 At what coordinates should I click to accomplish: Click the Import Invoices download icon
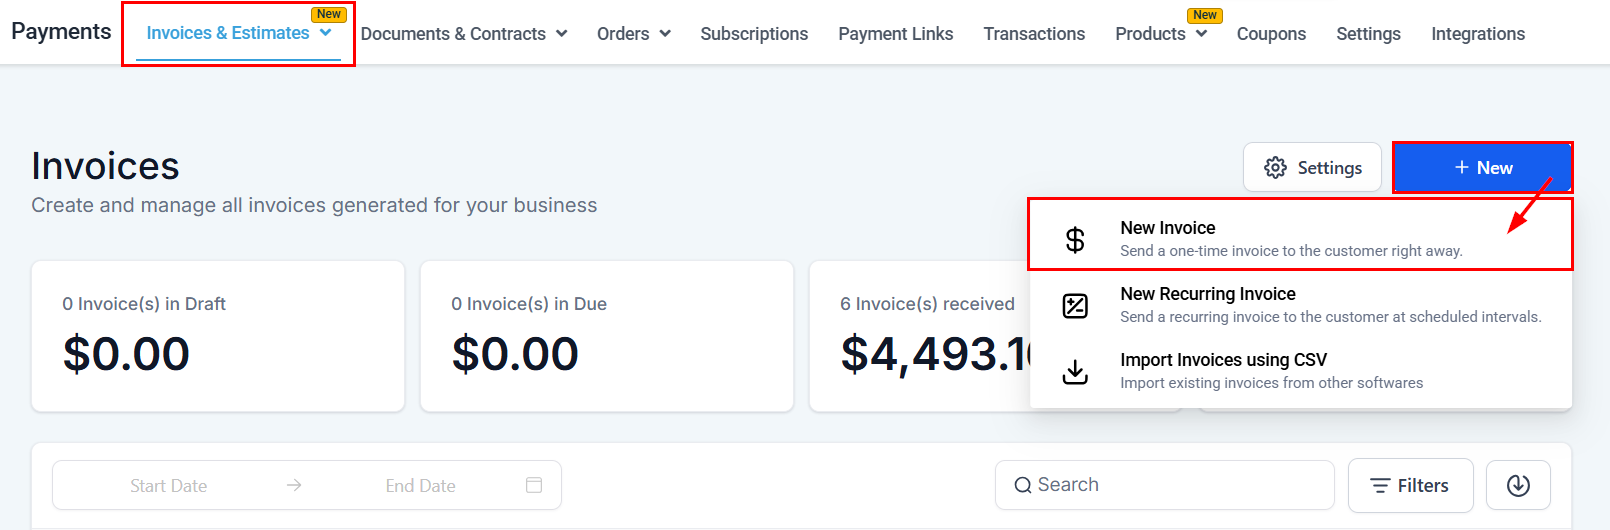[x=1075, y=371]
